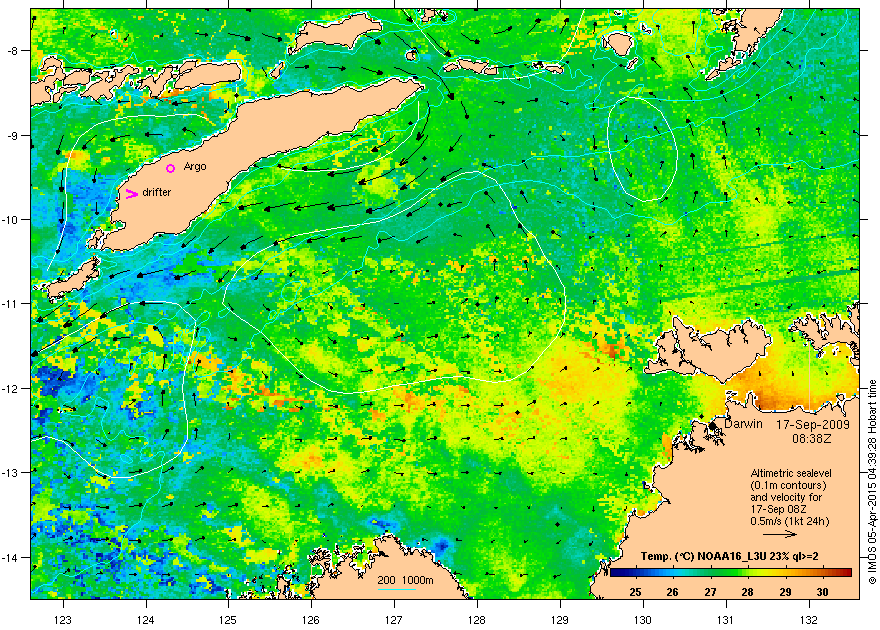Click the '28' colorbar tick label
The height and width of the screenshot is (630, 880).
tap(748, 592)
